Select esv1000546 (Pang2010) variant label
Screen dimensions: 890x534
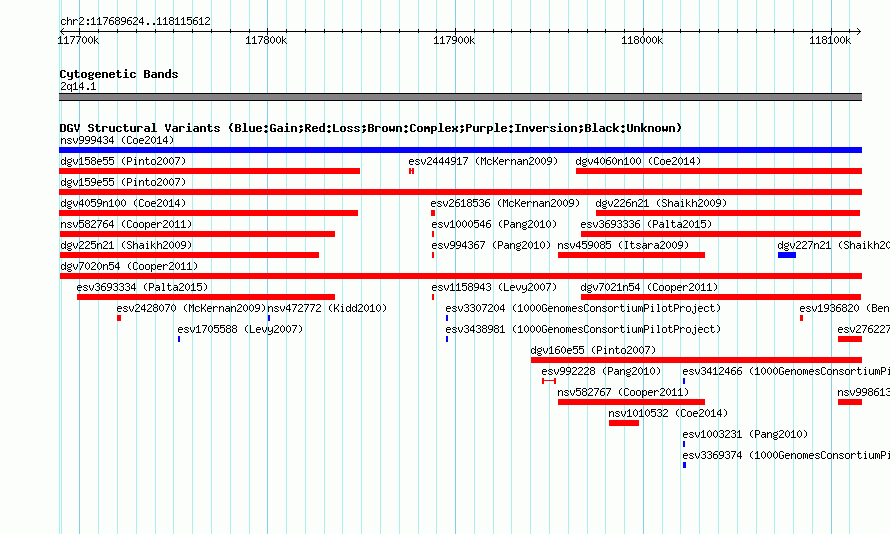coord(494,224)
